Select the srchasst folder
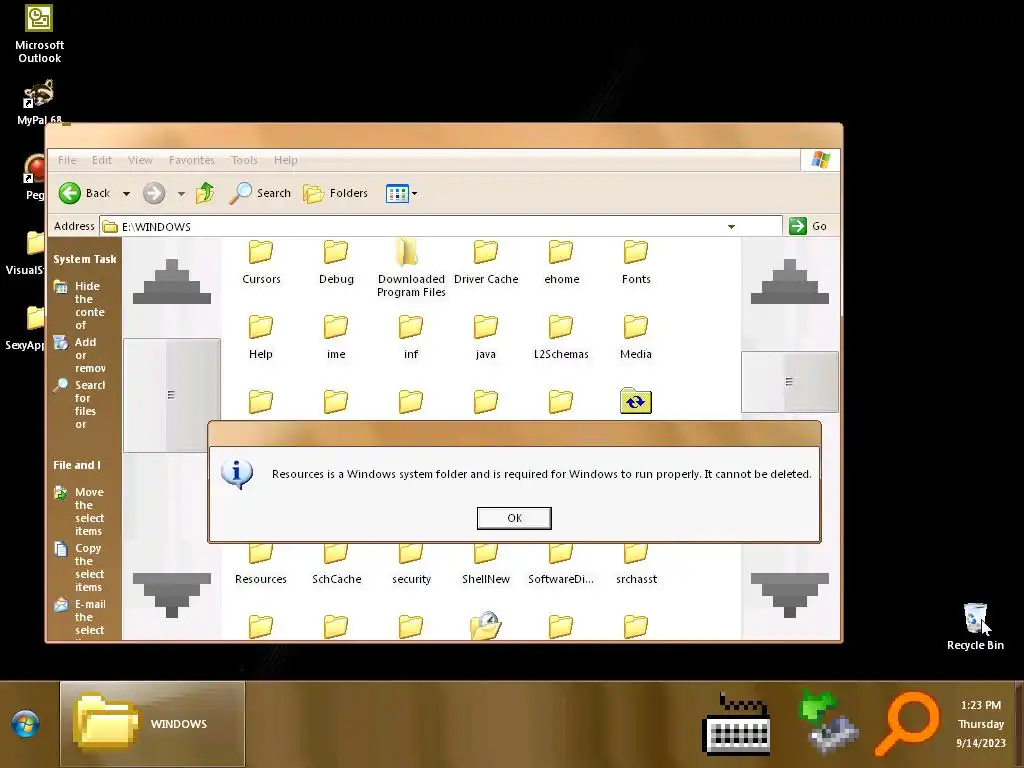 coord(636,565)
